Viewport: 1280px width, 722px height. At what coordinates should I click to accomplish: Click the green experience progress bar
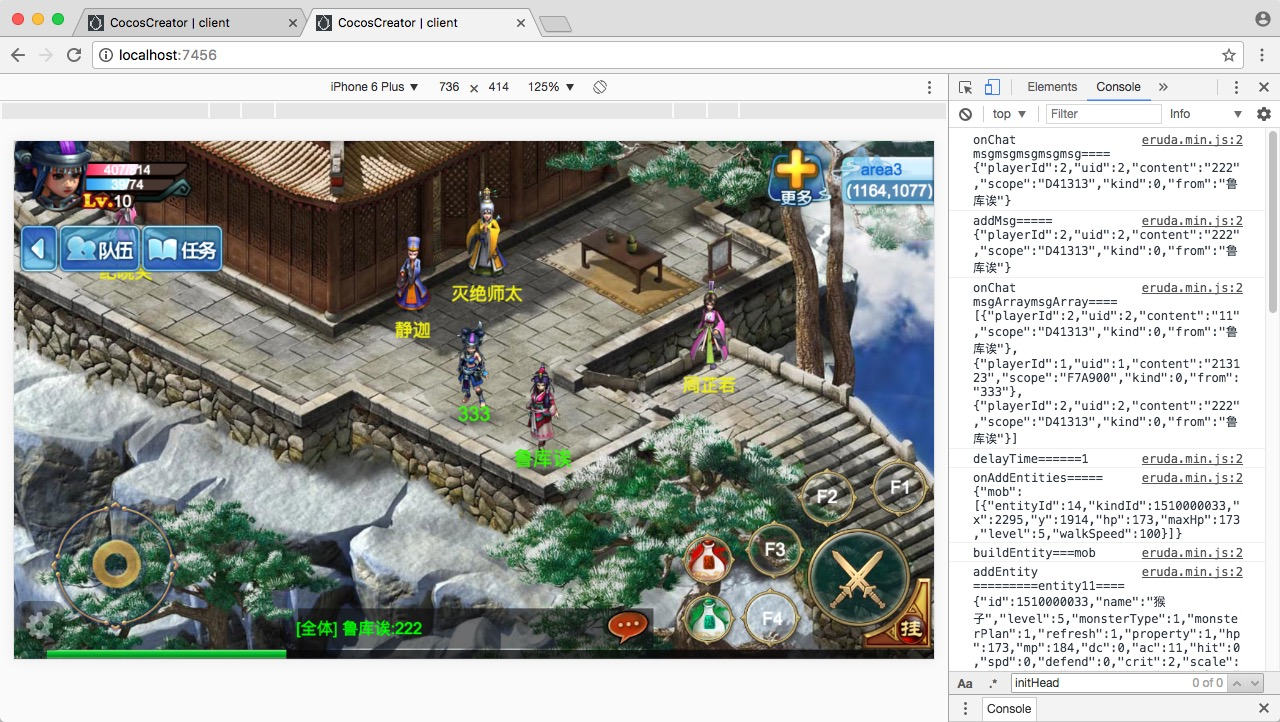(166, 654)
